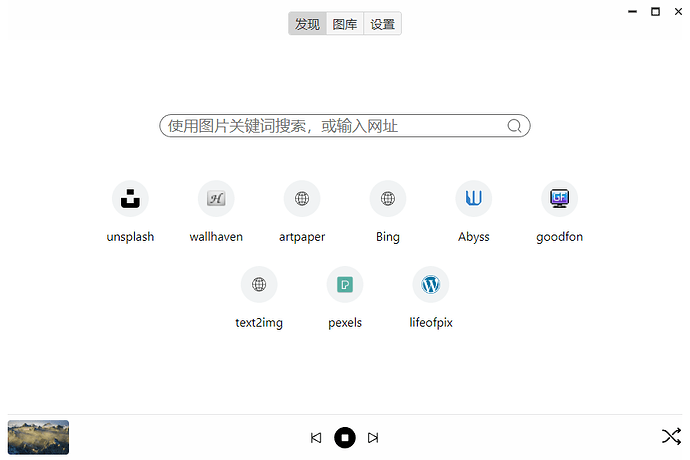Stop wallpaper playback

click(x=345, y=438)
